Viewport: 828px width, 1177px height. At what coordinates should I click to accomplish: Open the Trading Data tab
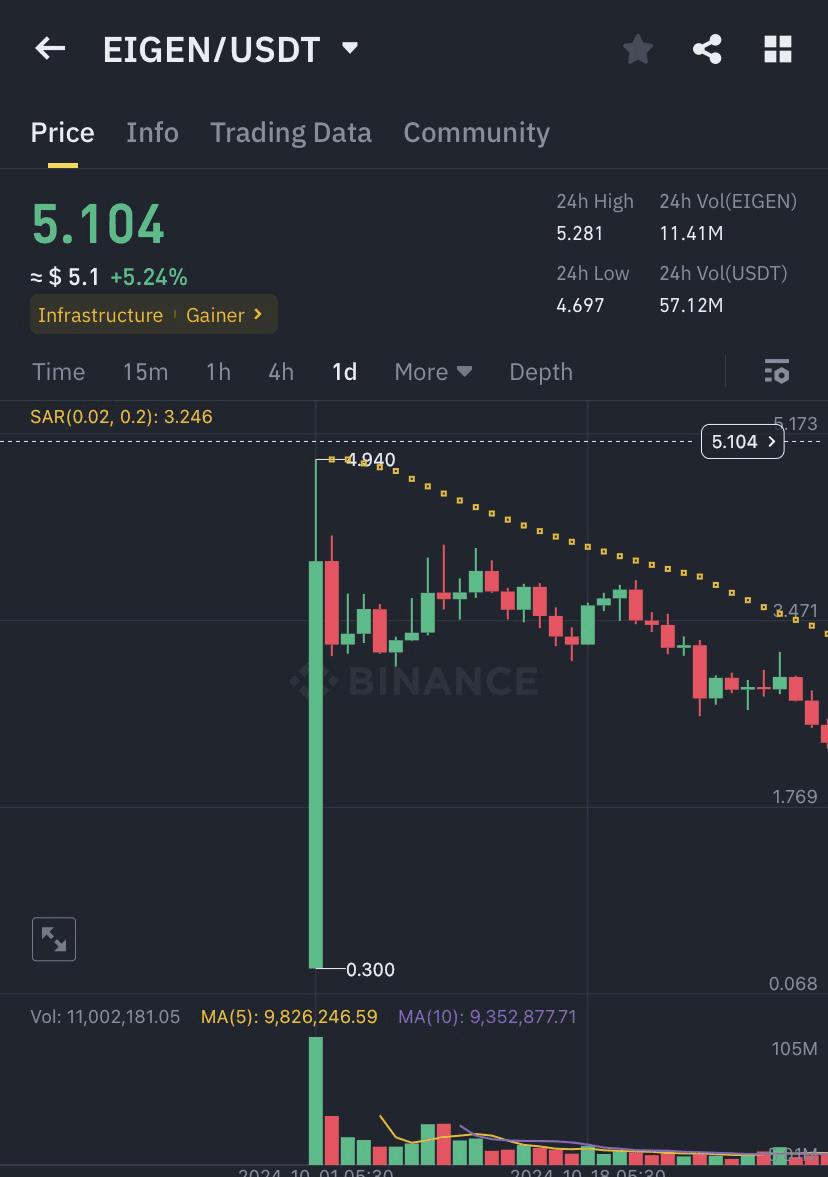click(290, 133)
